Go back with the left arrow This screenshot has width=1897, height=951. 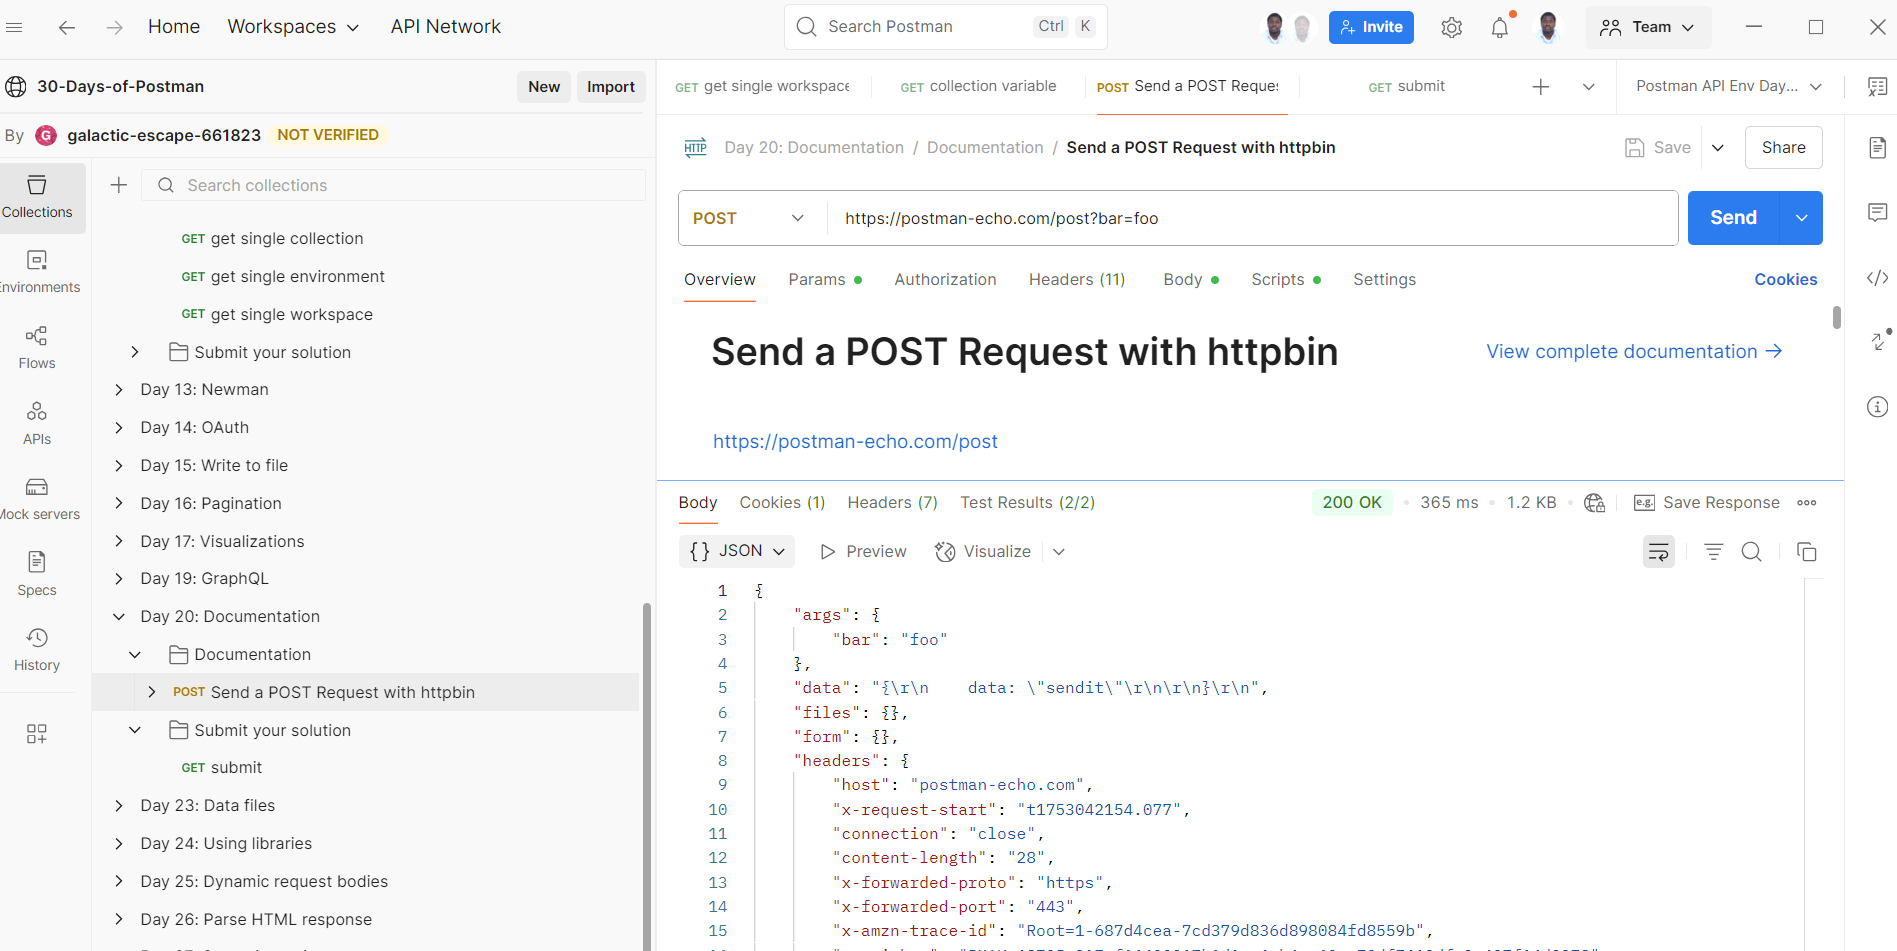click(67, 27)
